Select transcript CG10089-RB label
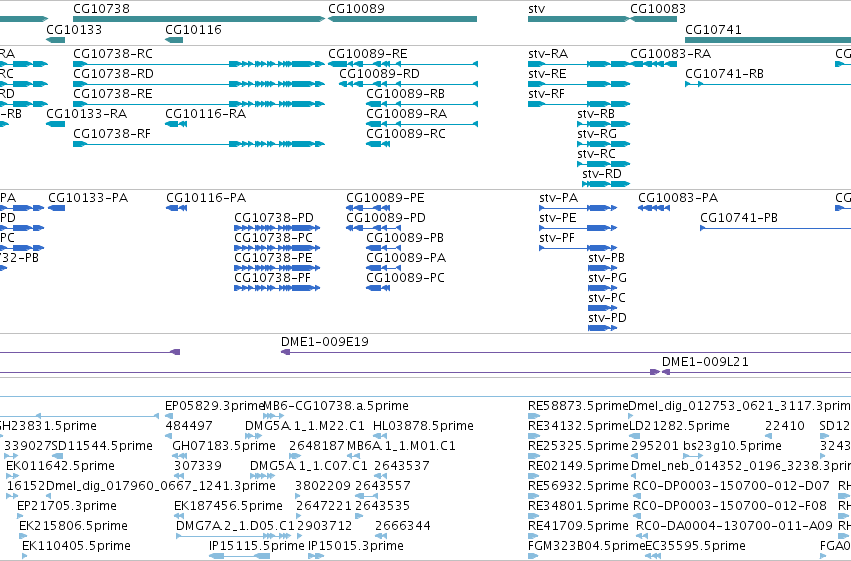The width and height of the screenshot is (851, 561). 405,94
